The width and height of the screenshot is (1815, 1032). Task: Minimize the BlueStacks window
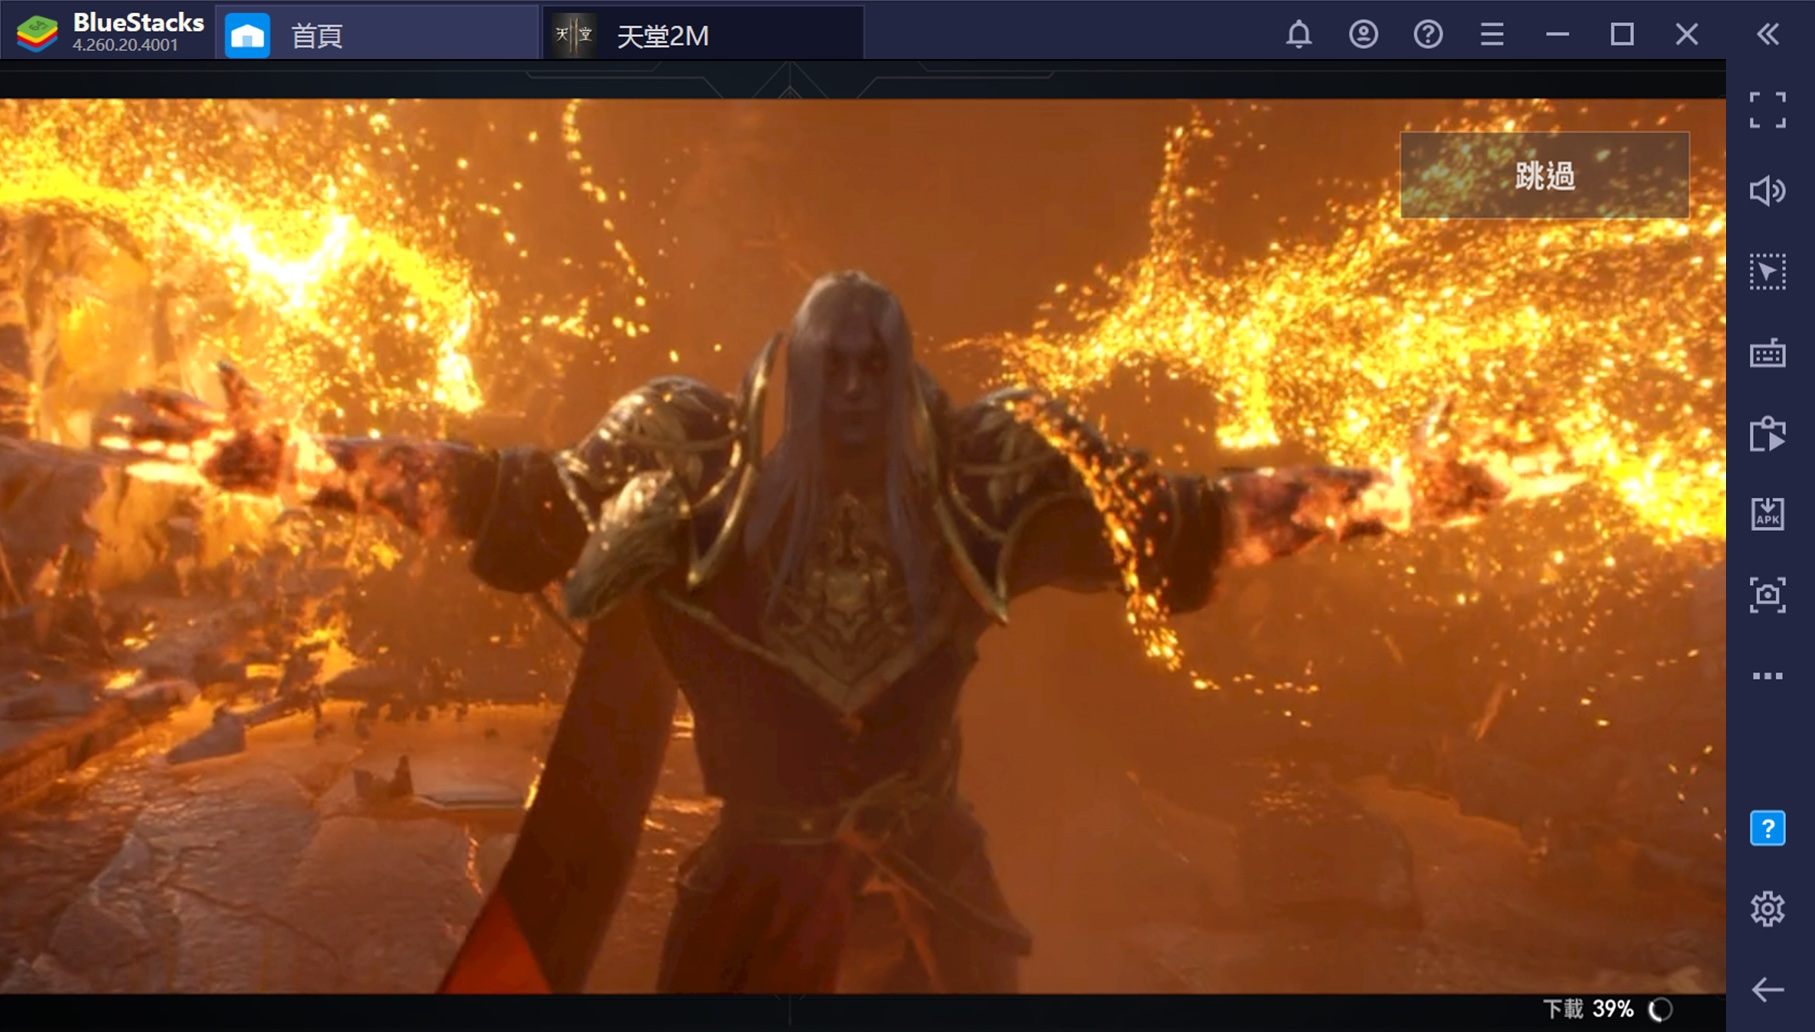(x=1557, y=34)
